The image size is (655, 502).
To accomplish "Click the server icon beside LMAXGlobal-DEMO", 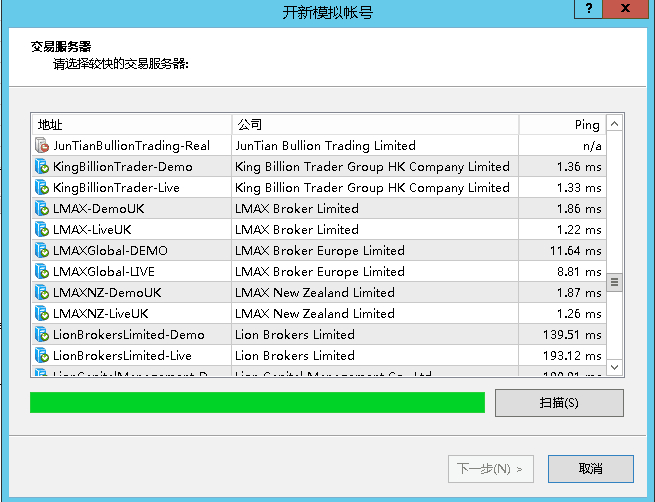I will click(42, 251).
